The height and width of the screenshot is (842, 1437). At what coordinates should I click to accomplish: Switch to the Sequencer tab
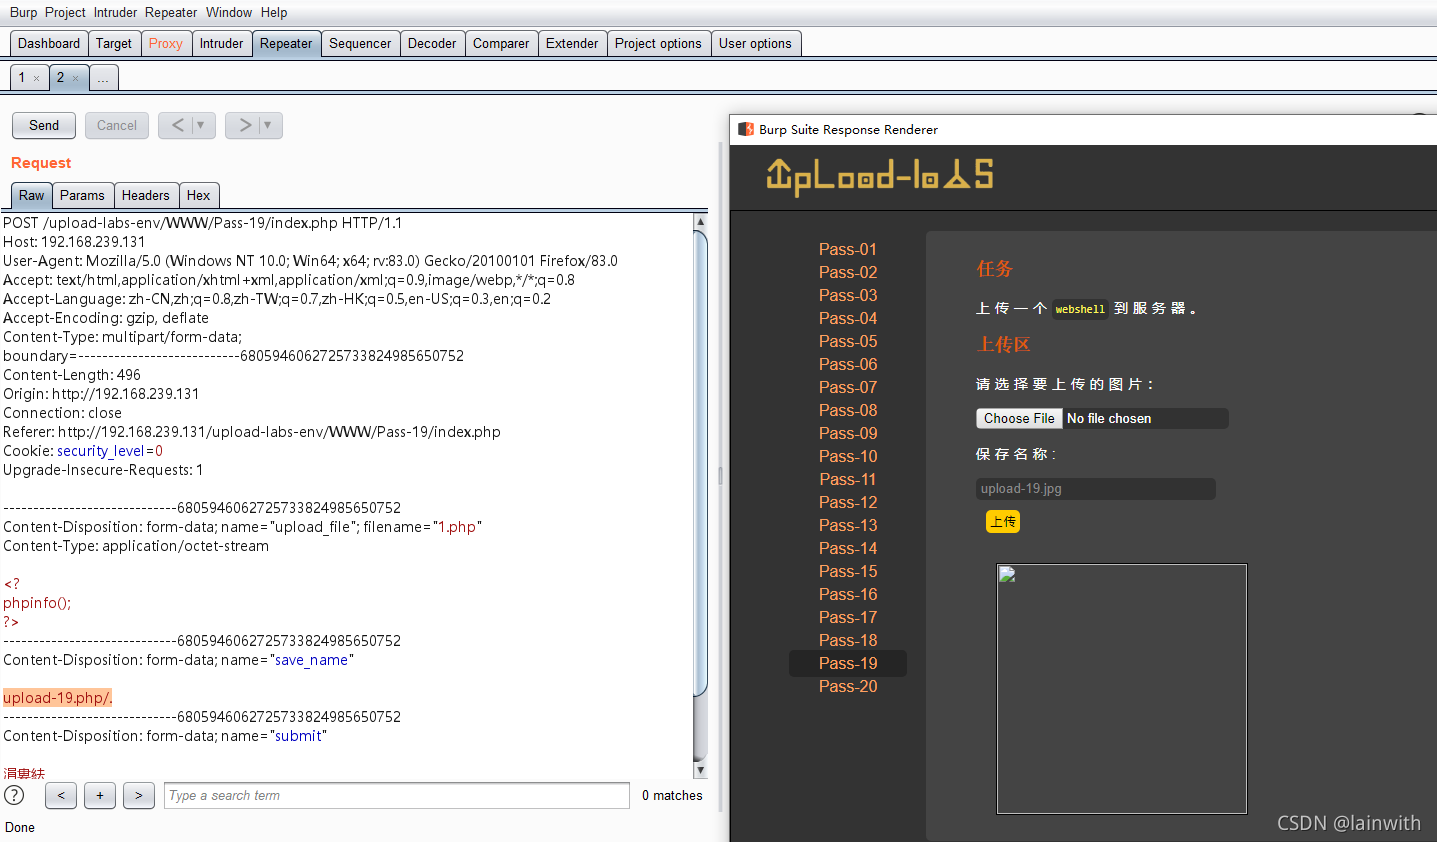360,43
